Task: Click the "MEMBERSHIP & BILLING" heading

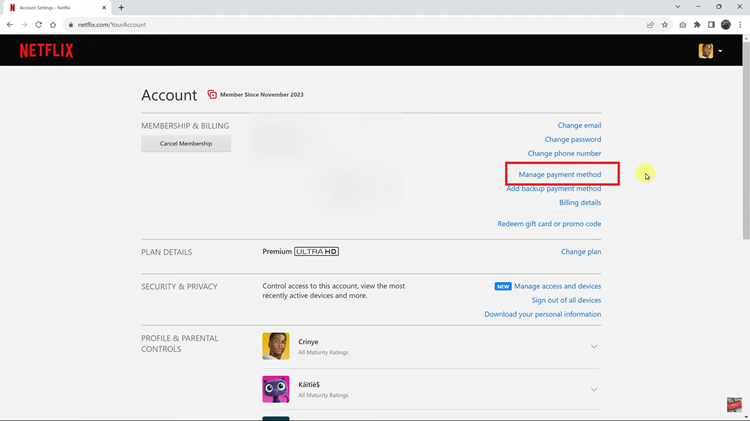Action: tap(185, 126)
